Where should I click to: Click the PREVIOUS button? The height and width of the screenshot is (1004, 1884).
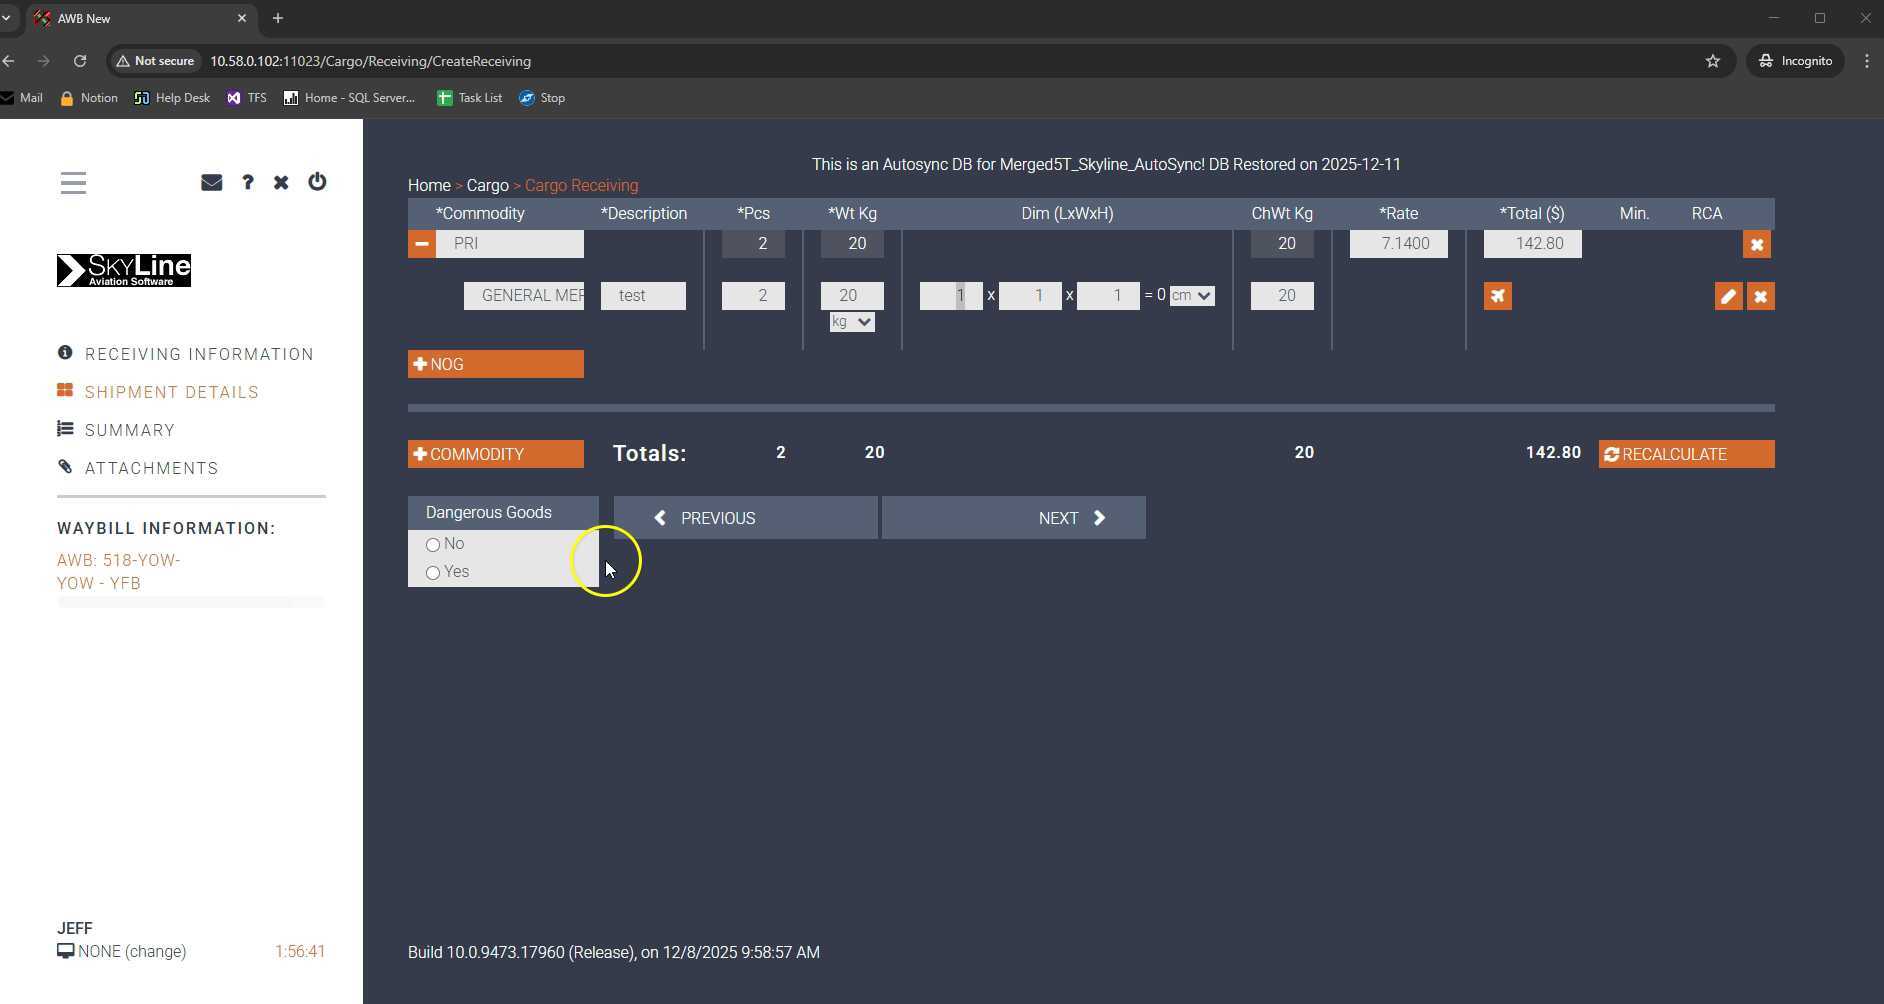(745, 518)
